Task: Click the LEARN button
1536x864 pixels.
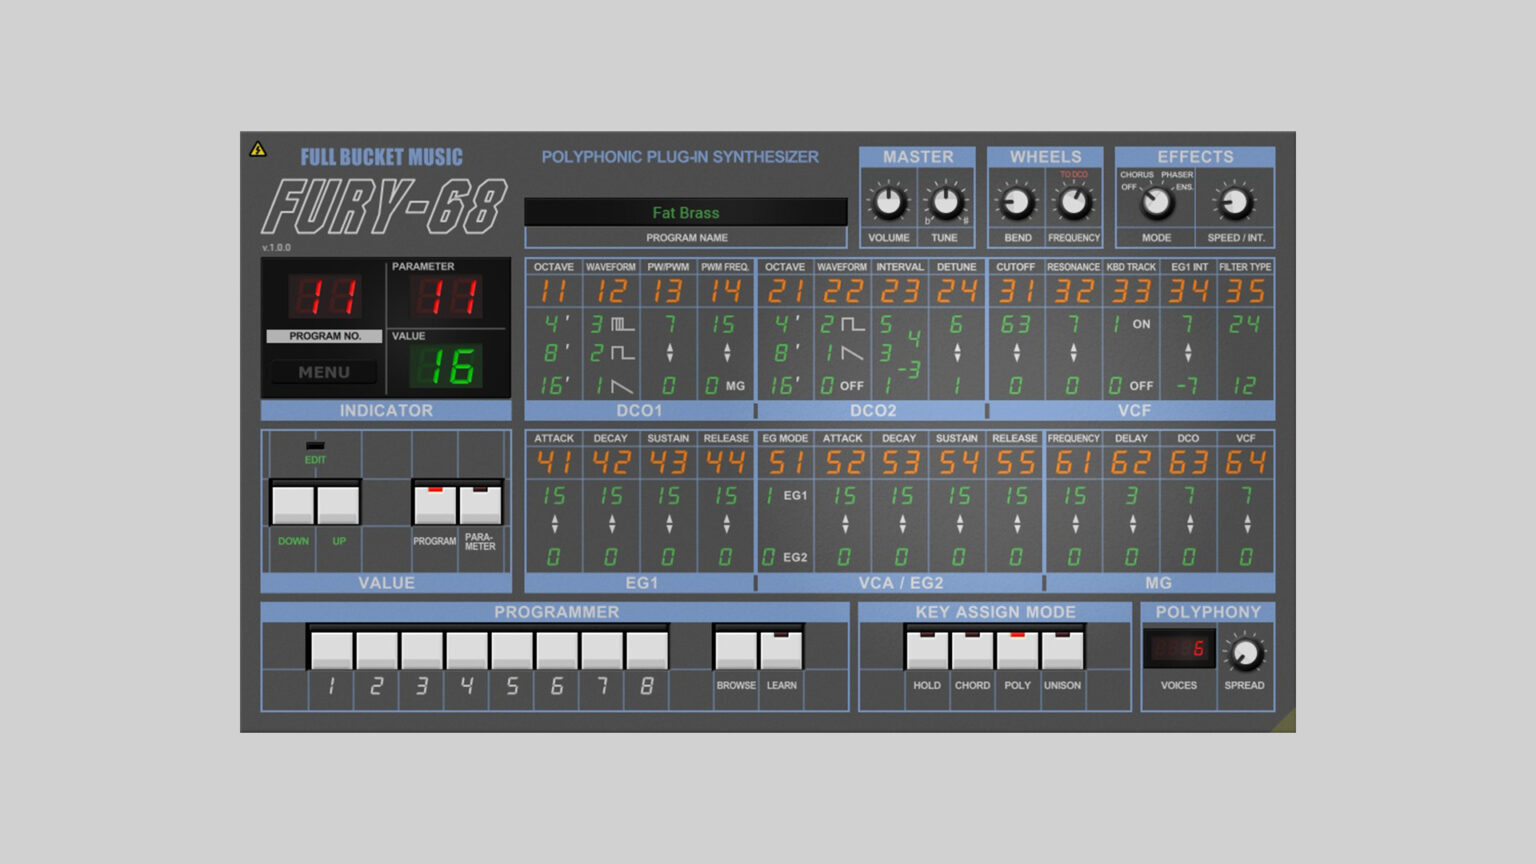Action: pos(782,648)
